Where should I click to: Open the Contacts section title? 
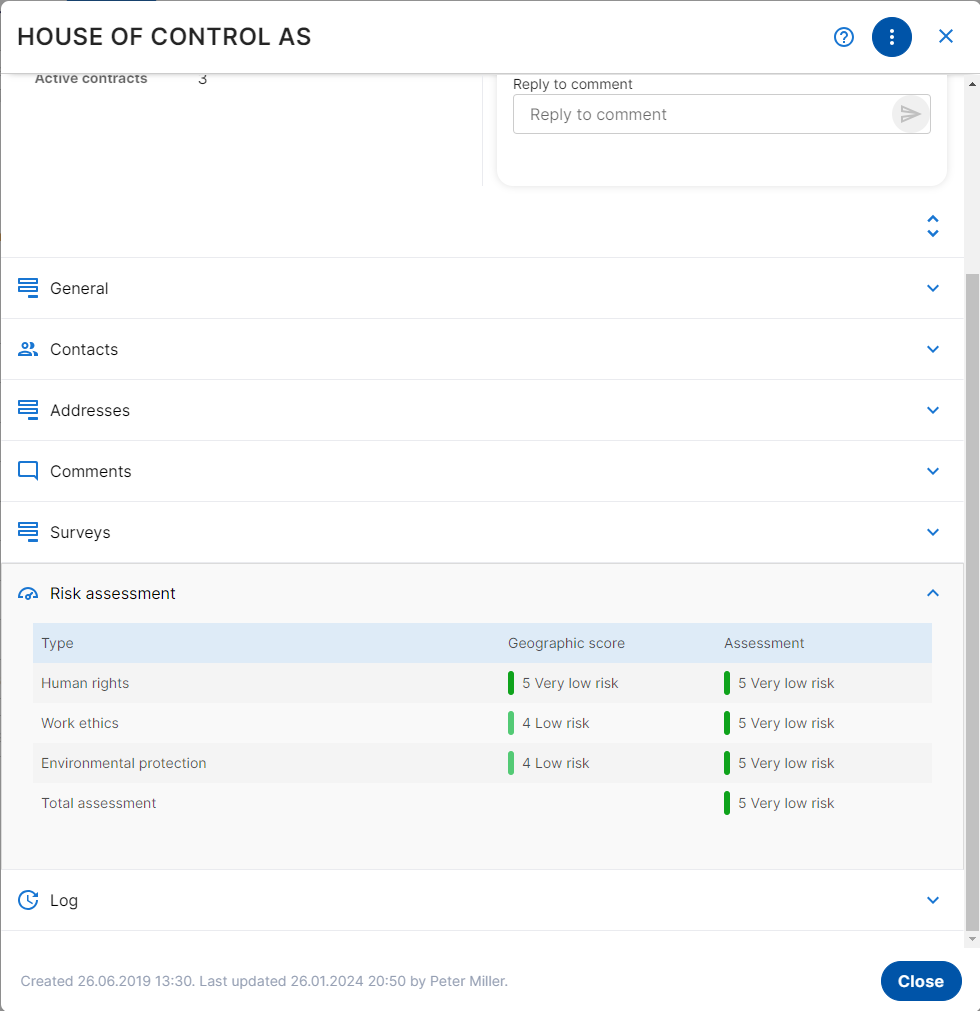coord(84,349)
